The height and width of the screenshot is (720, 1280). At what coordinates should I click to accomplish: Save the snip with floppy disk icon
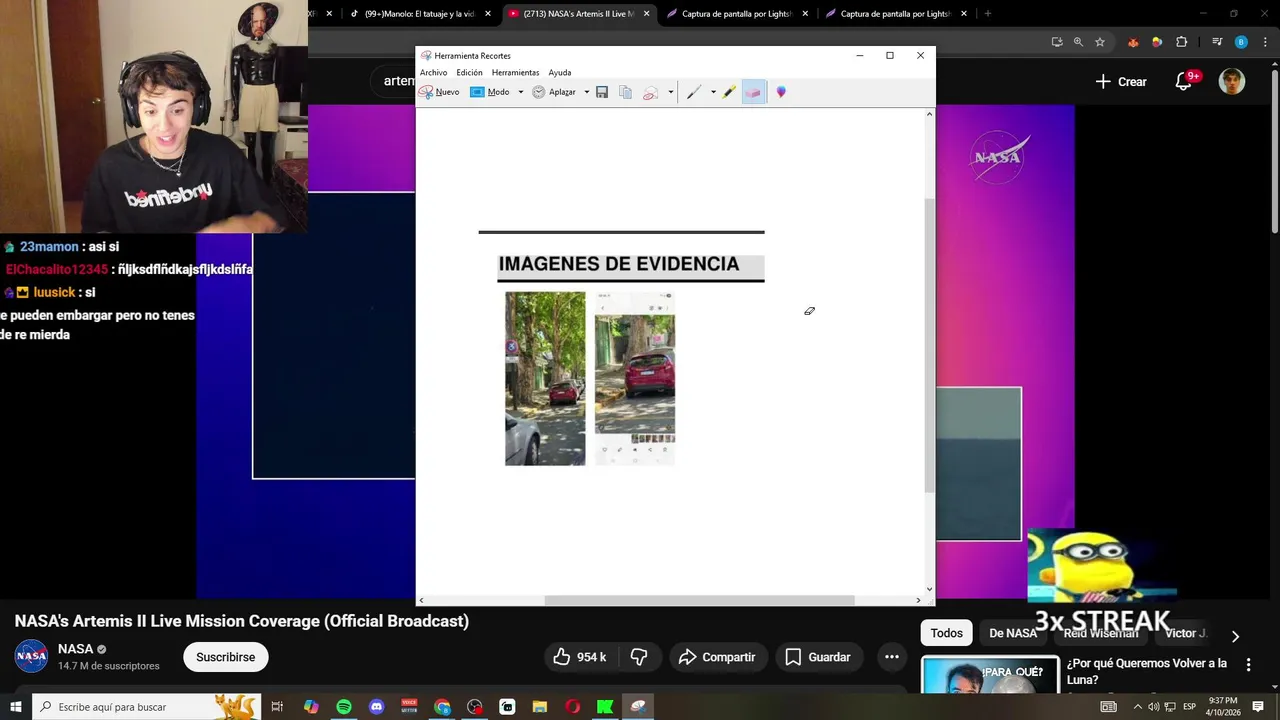pyautogui.click(x=602, y=92)
